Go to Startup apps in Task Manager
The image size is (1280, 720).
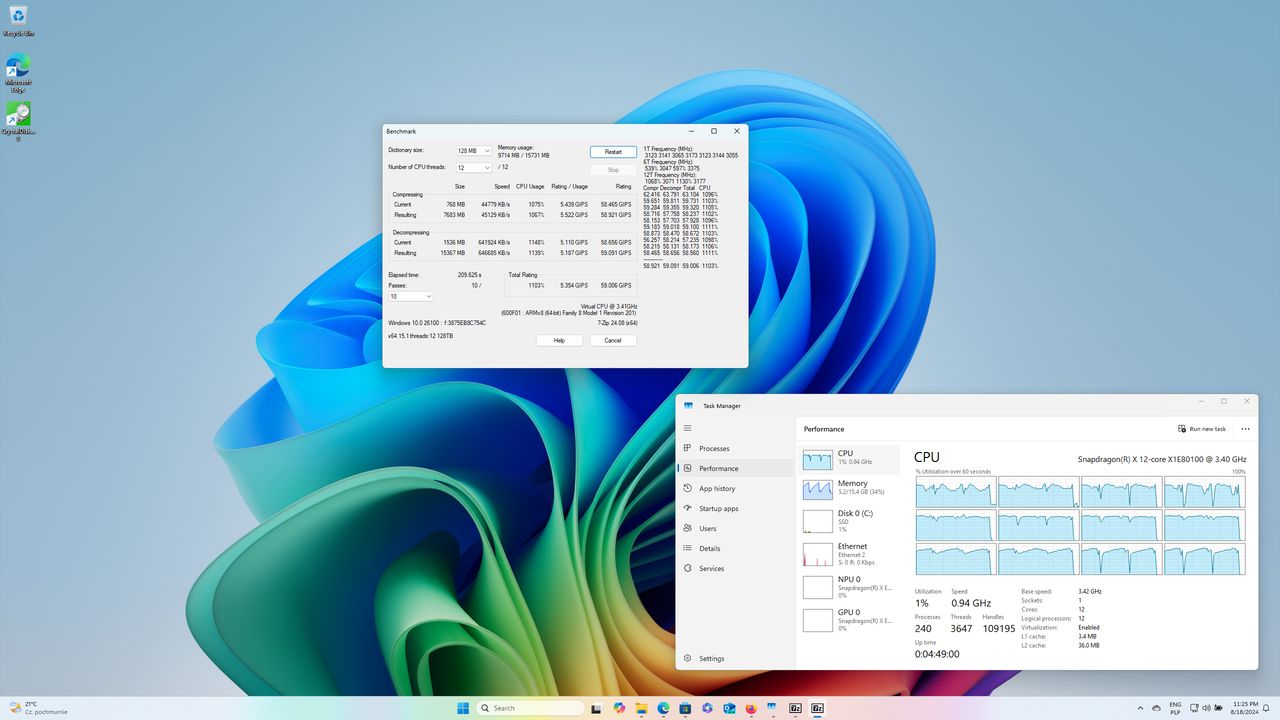[735, 508]
